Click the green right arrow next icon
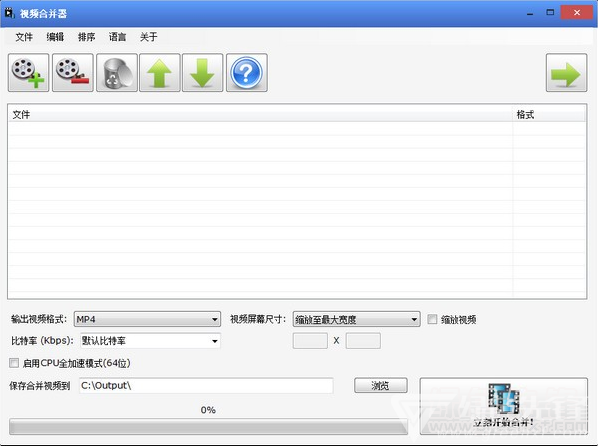The height and width of the screenshot is (447, 598). coord(566,72)
